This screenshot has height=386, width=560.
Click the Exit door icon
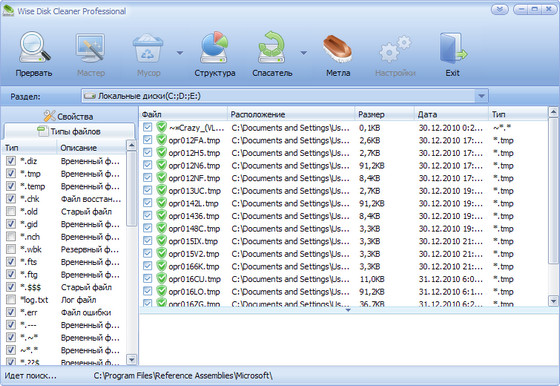[453, 47]
